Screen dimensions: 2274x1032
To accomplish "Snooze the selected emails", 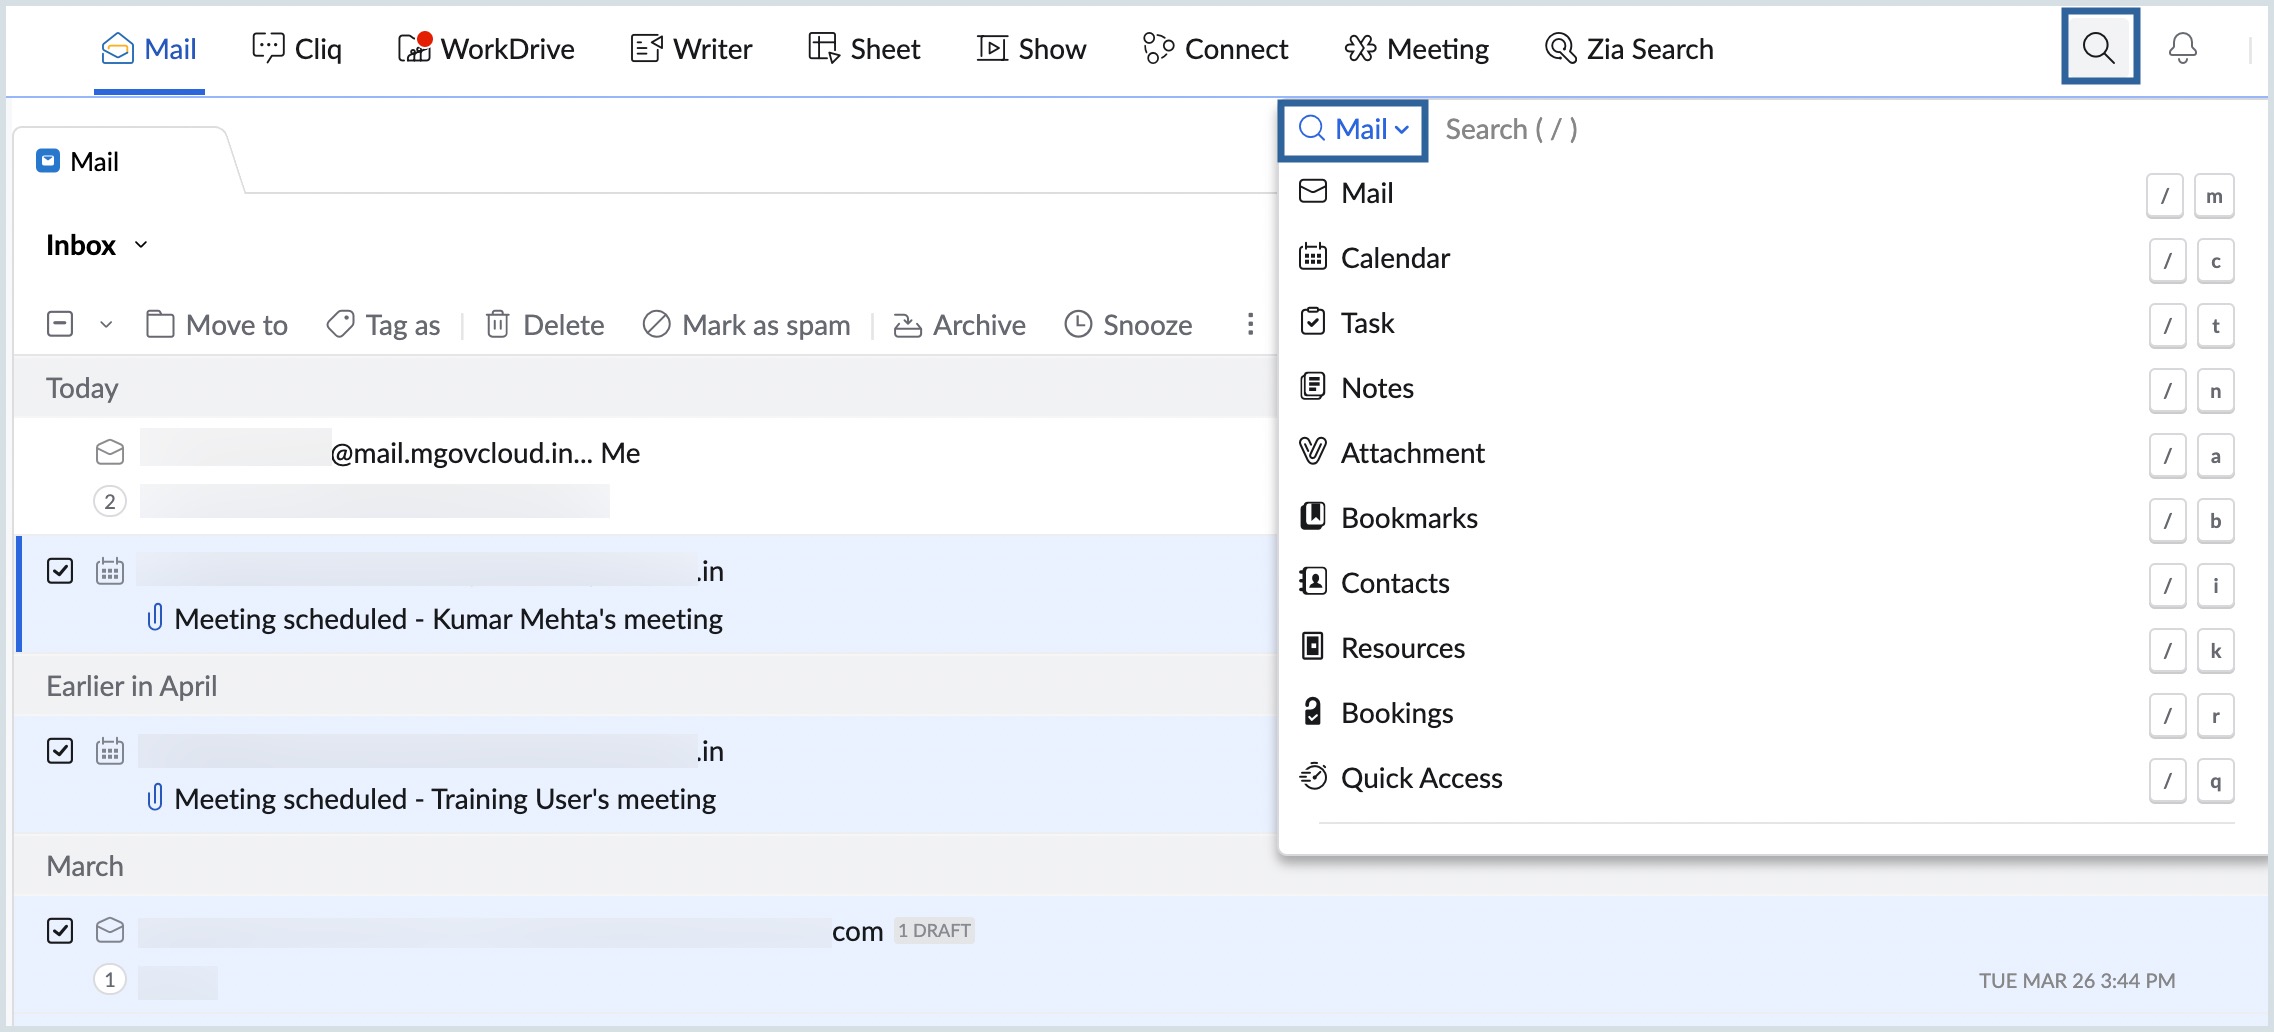I will click(x=1128, y=325).
